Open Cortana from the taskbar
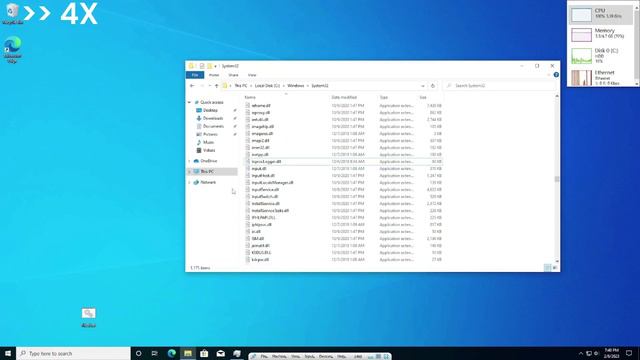The image size is (640, 360). [x=138, y=353]
